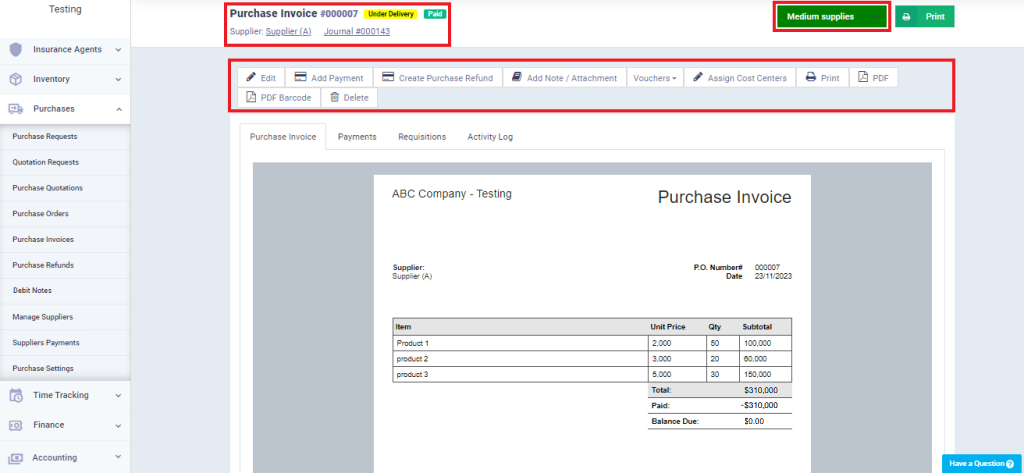Screen dimensions: 1024x473
Task: Open Journal #000143 link
Action: pos(357,32)
